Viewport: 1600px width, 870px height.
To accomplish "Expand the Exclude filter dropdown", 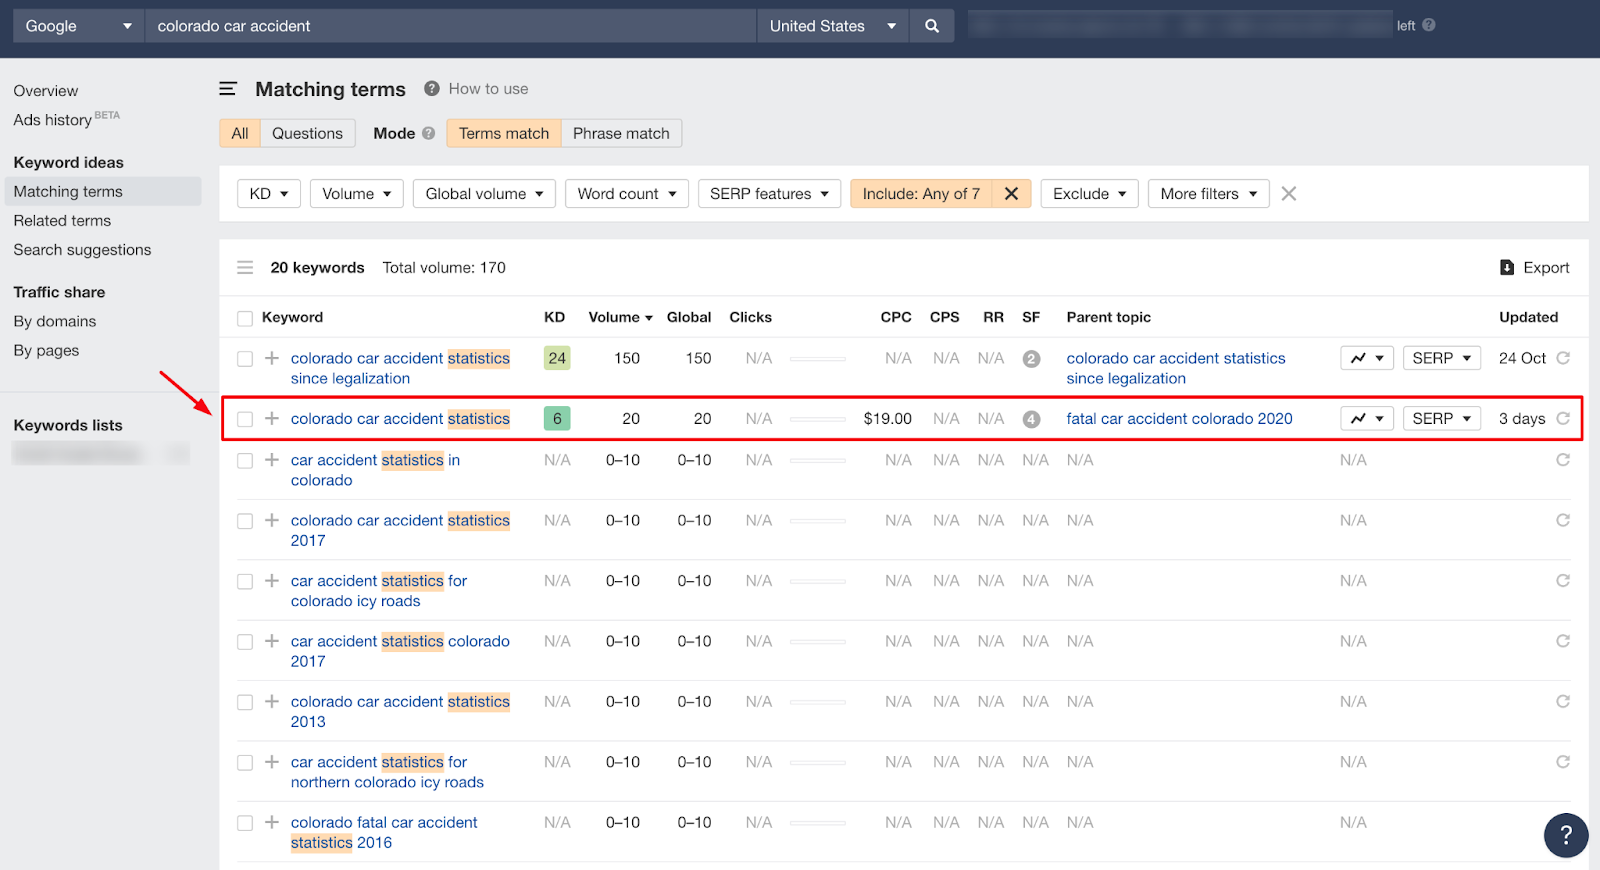I will [x=1089, y=194].
